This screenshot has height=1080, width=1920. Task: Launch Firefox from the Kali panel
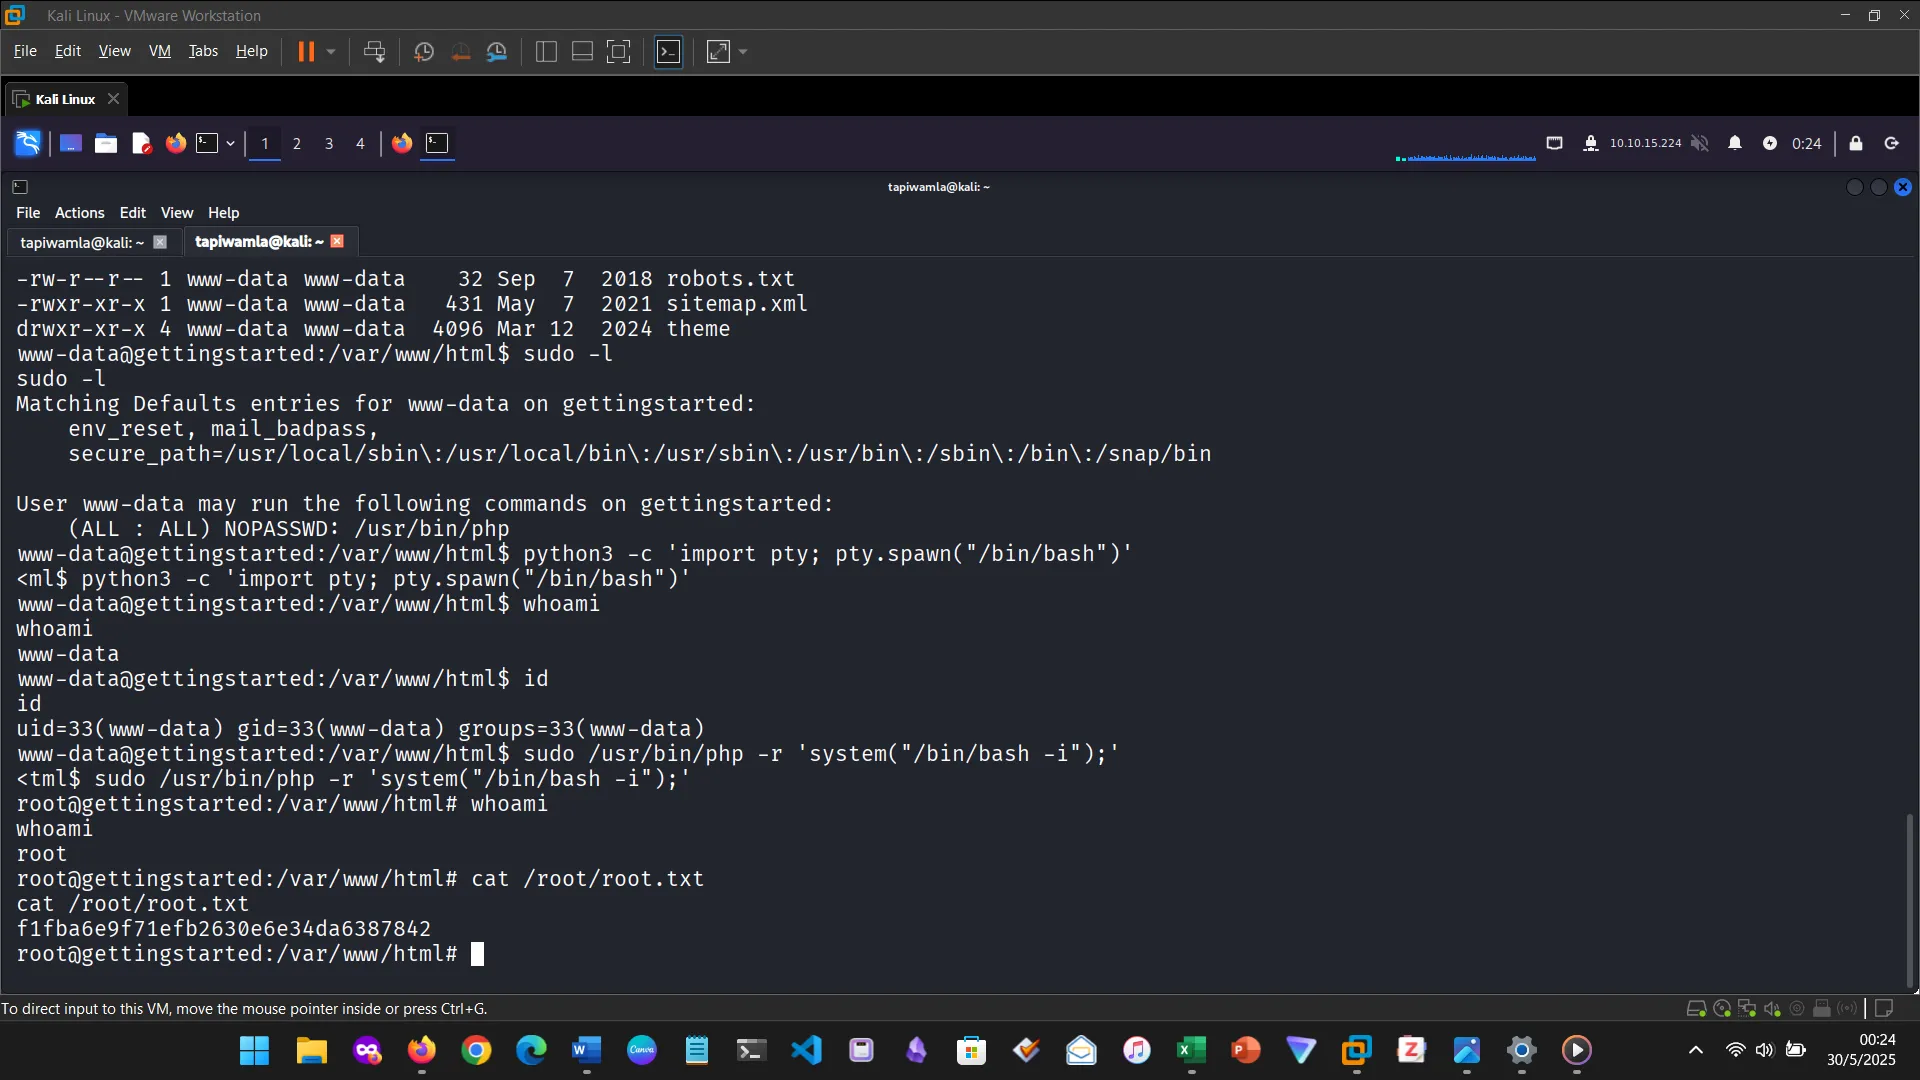coord(176,143)
